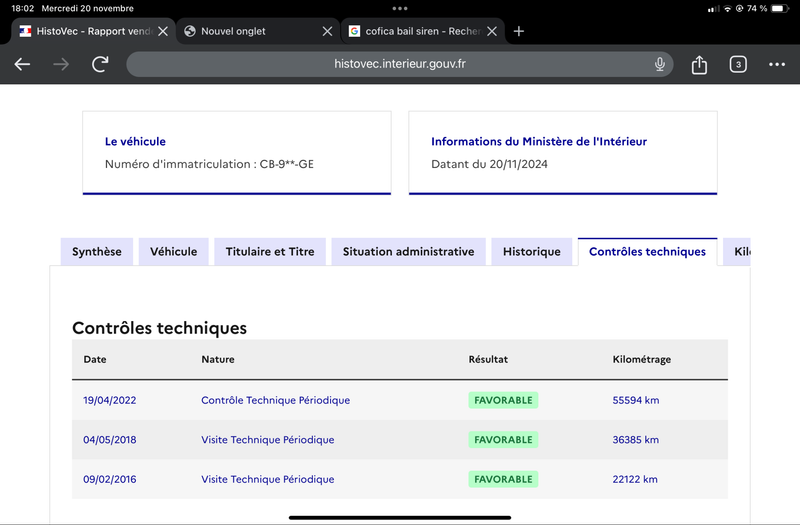Select the Titulaire et Titre tab
The width and height of the screenshot is (800, 525).
pyautogui.click(x=270, y=252)
